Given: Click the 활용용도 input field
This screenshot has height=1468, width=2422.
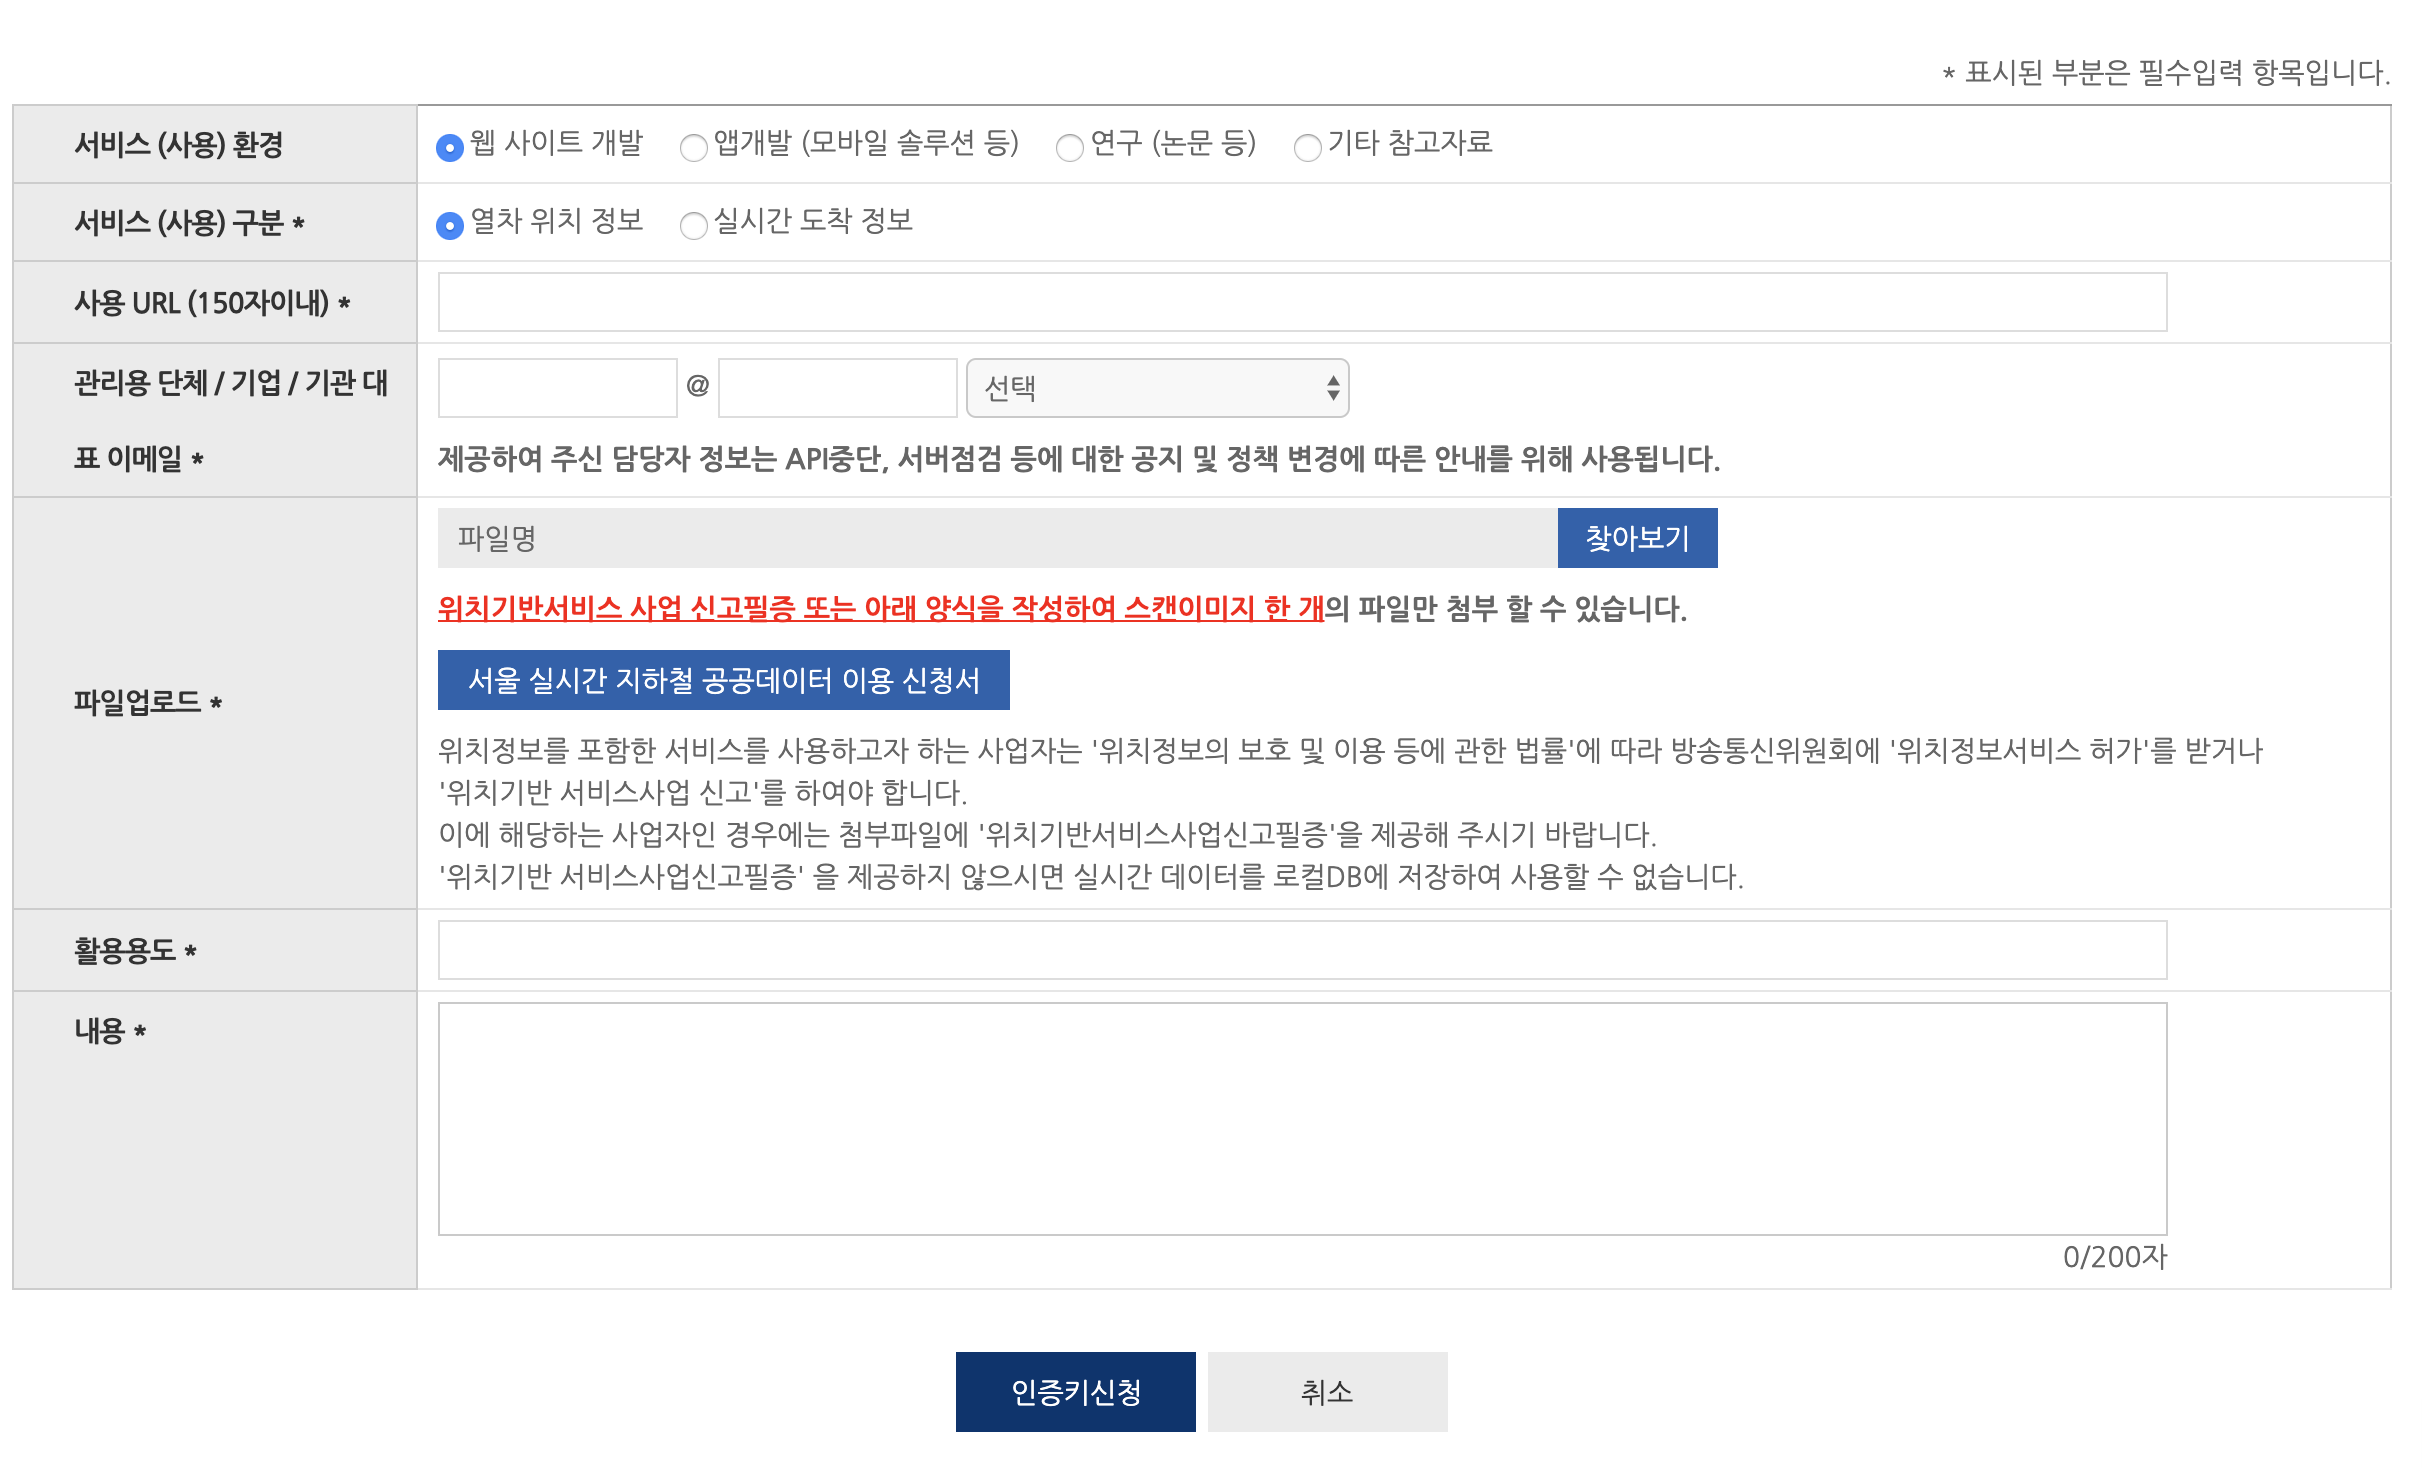Looking at the screenshot, I should (1301, 950).
